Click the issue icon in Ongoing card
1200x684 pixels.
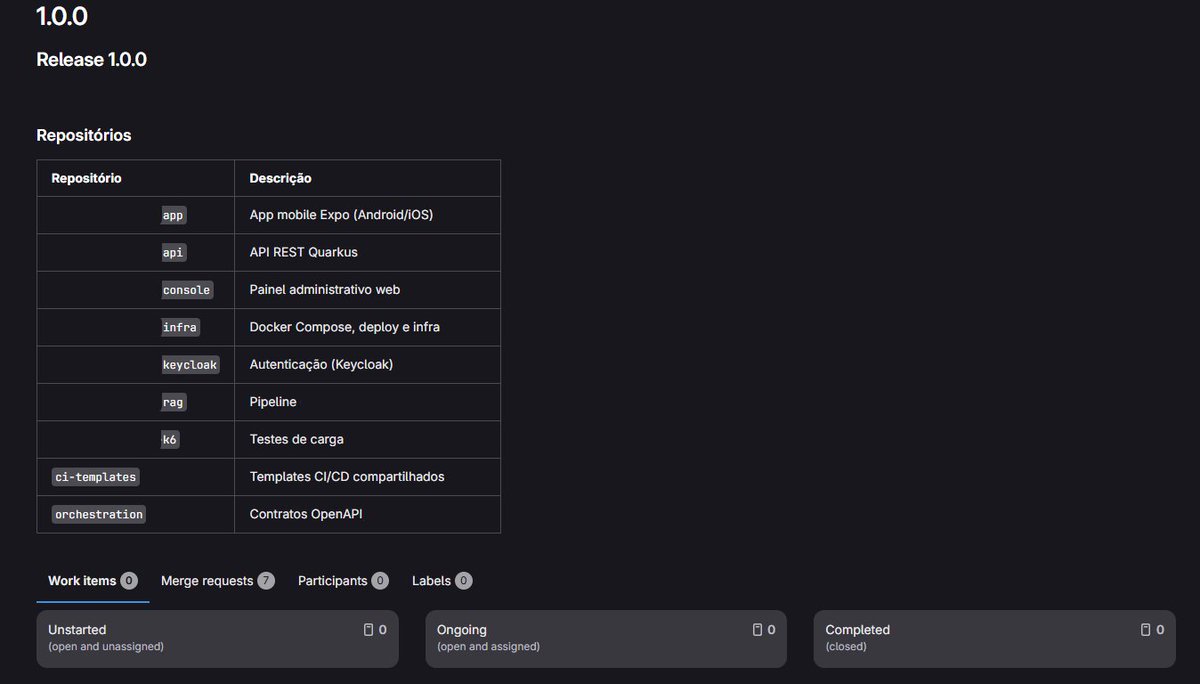click(757, 630)
